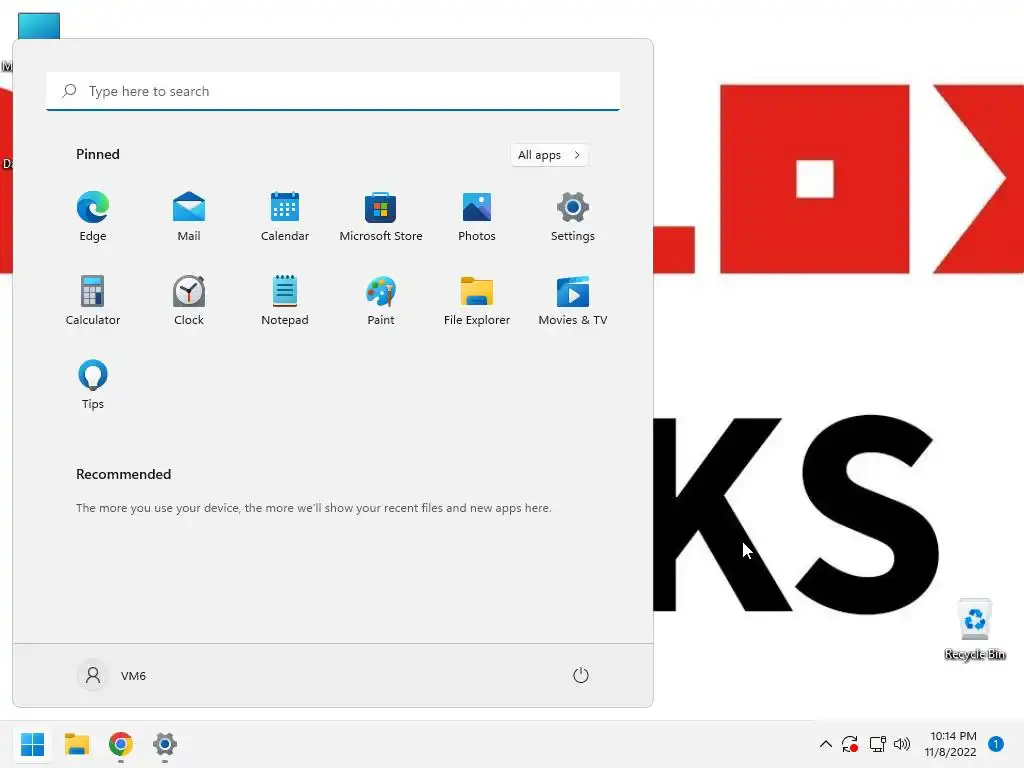The width and height of the screenshot is (1024, 768).
Task: Switch to Settings on the taskbar
Action: pyautogui.click(x=165, y=744)
